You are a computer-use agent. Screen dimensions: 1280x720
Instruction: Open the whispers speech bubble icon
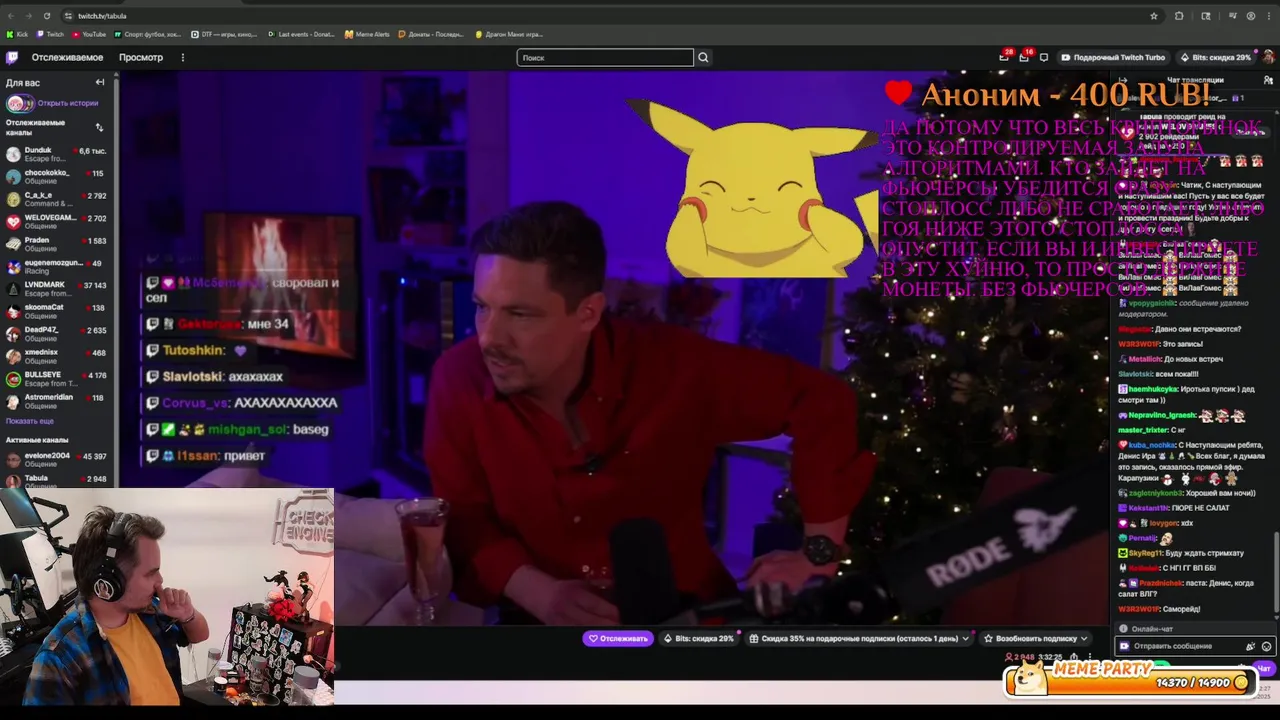point(1044,57)
